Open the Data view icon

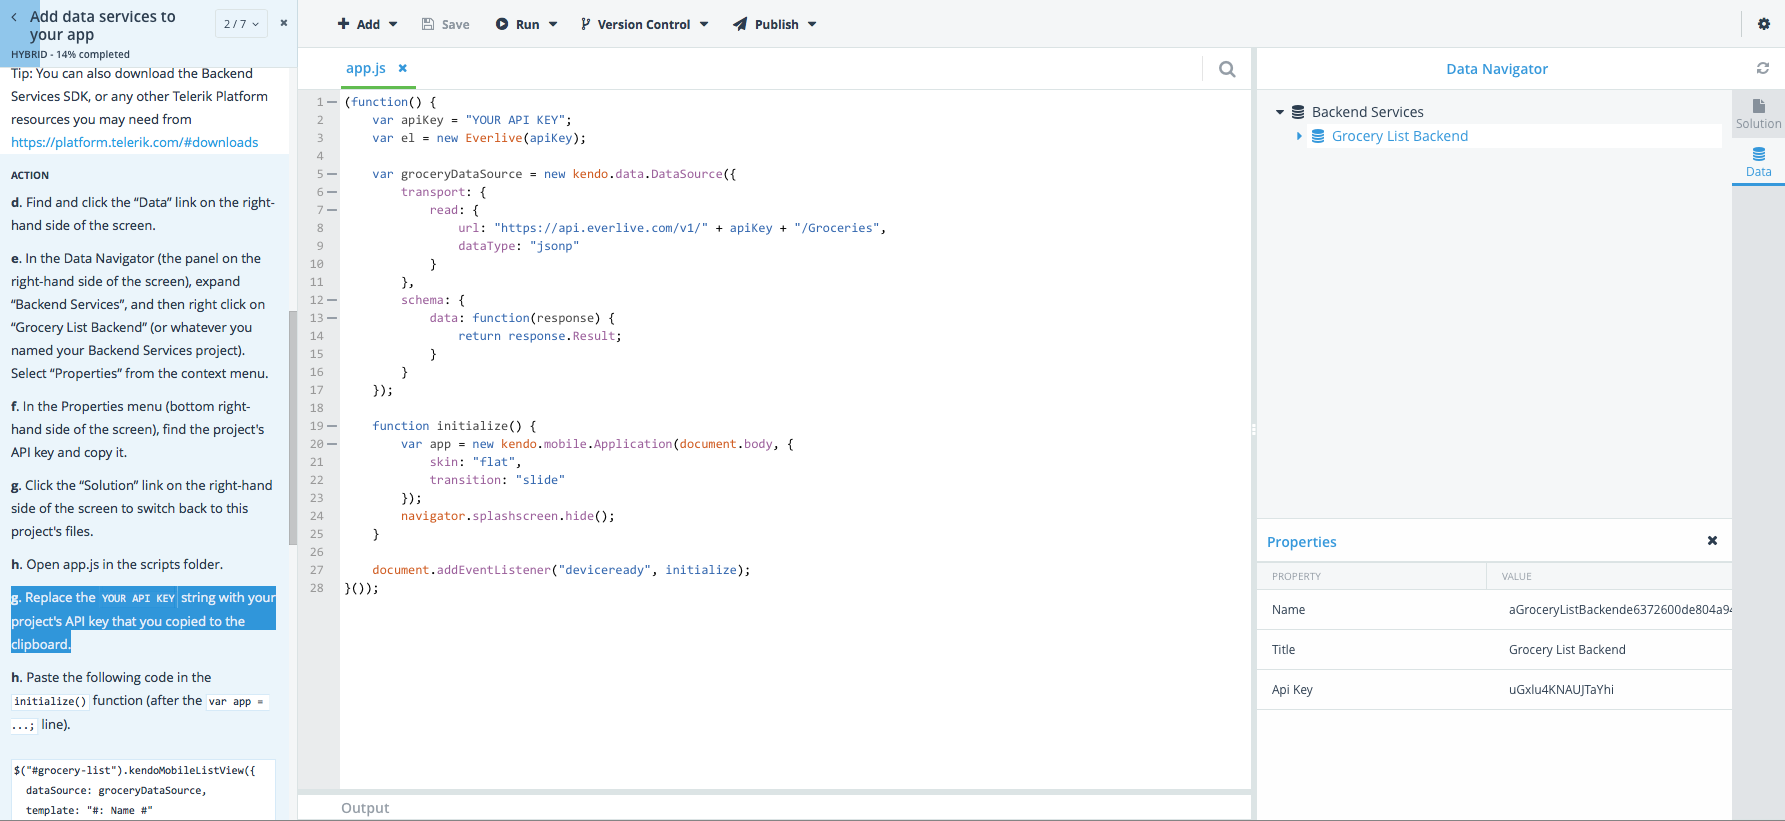[x=1758, y=161]
